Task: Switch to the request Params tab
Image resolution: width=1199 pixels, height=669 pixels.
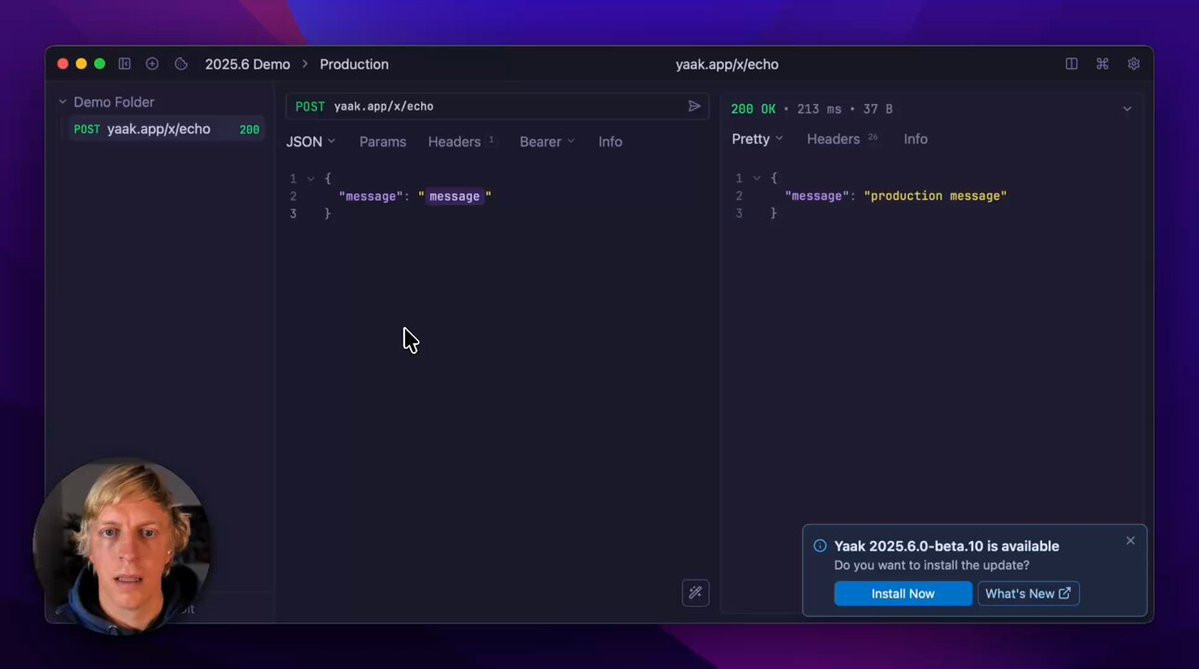Action: coord(382,141)
